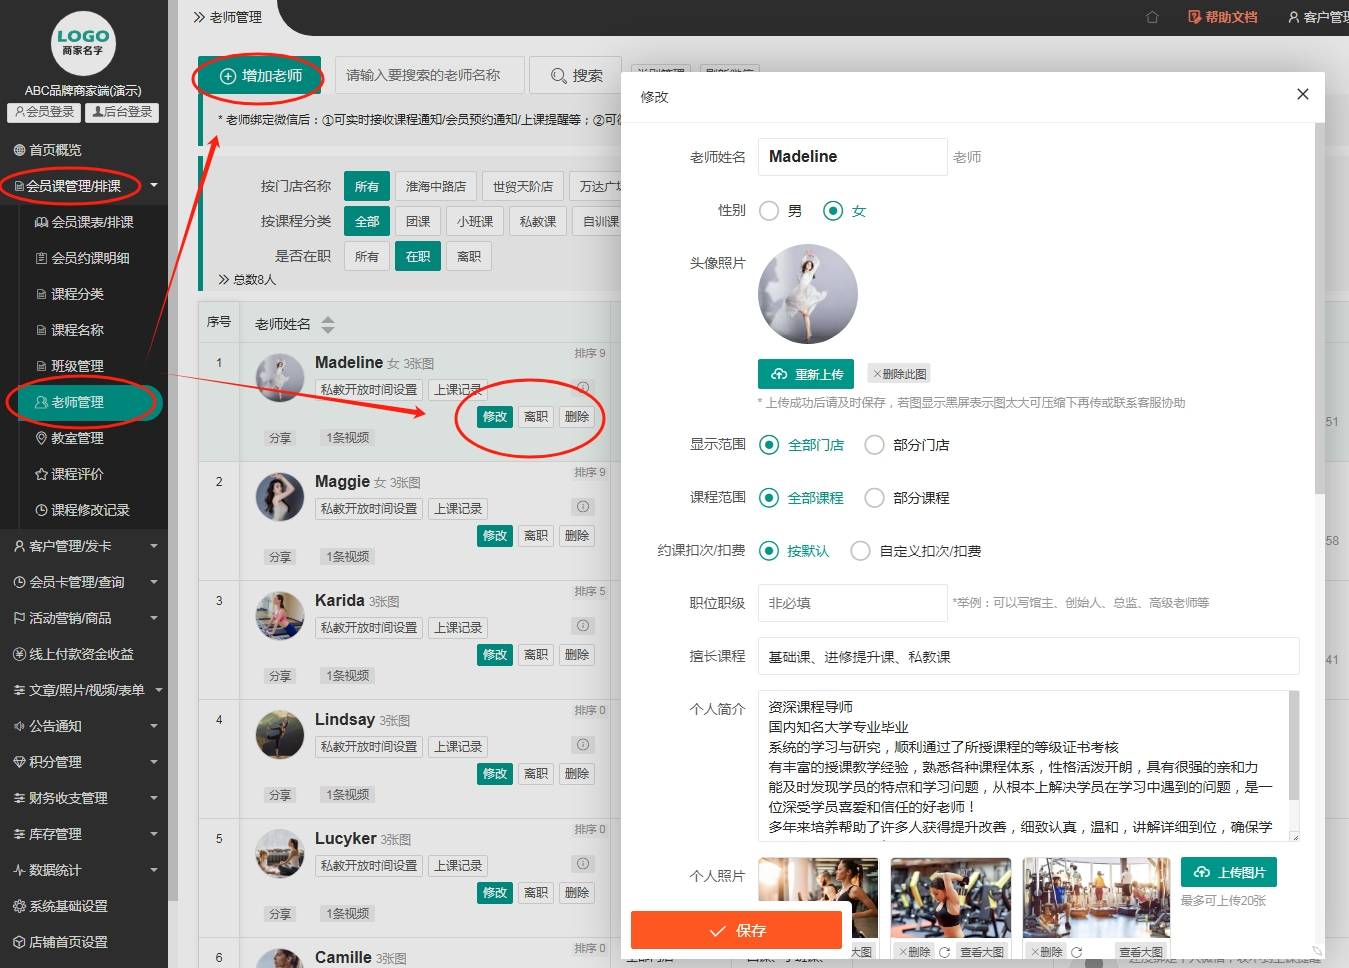Expand 客户管理/发卡 sidebar section
This screenshot has width=1349, height=968.
tap(84, 546)
